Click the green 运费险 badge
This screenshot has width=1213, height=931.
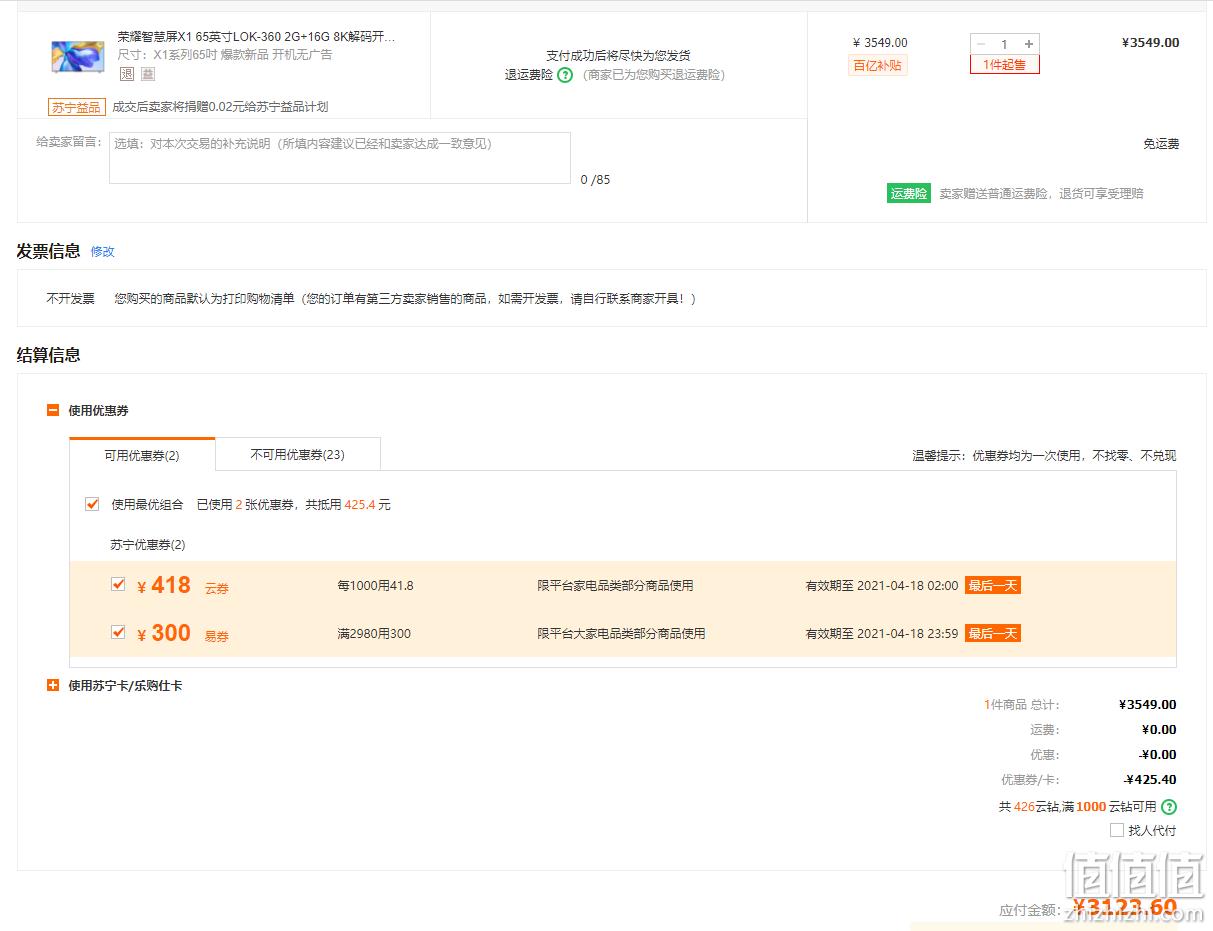(909, 194)
